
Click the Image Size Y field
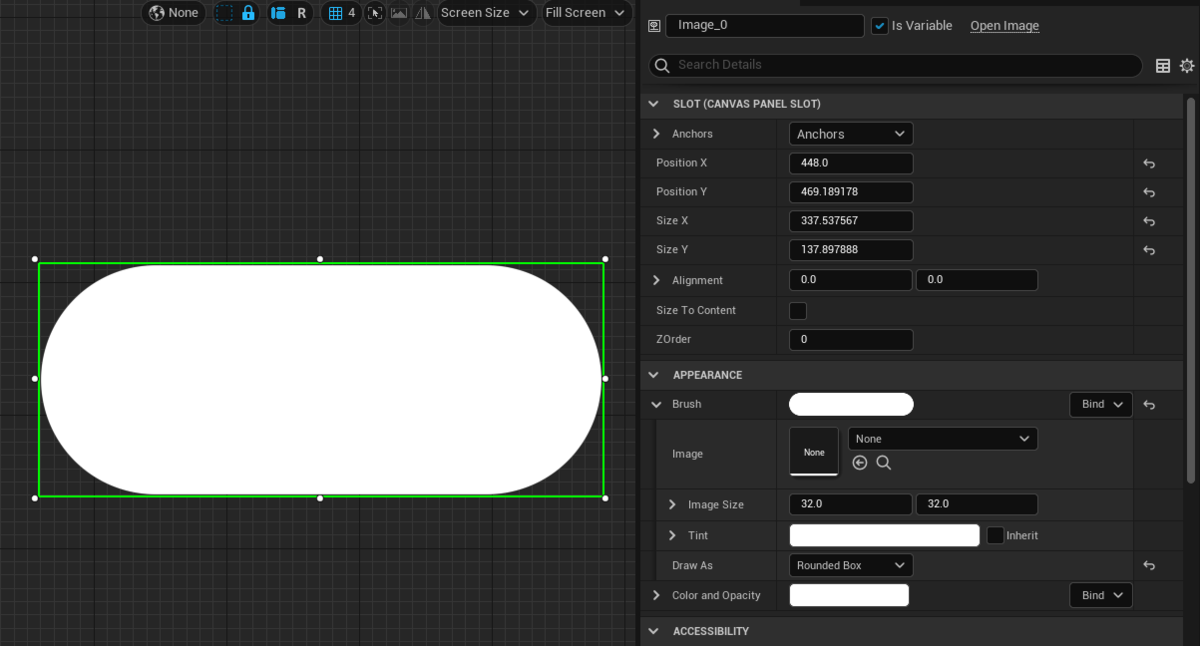click(x=977, y=504)
